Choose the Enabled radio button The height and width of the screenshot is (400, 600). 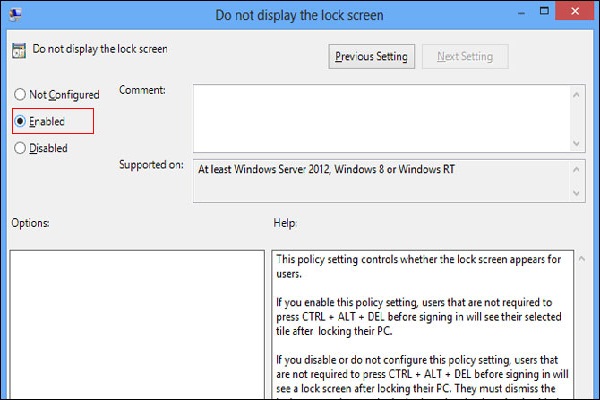[x=19, y=121]
